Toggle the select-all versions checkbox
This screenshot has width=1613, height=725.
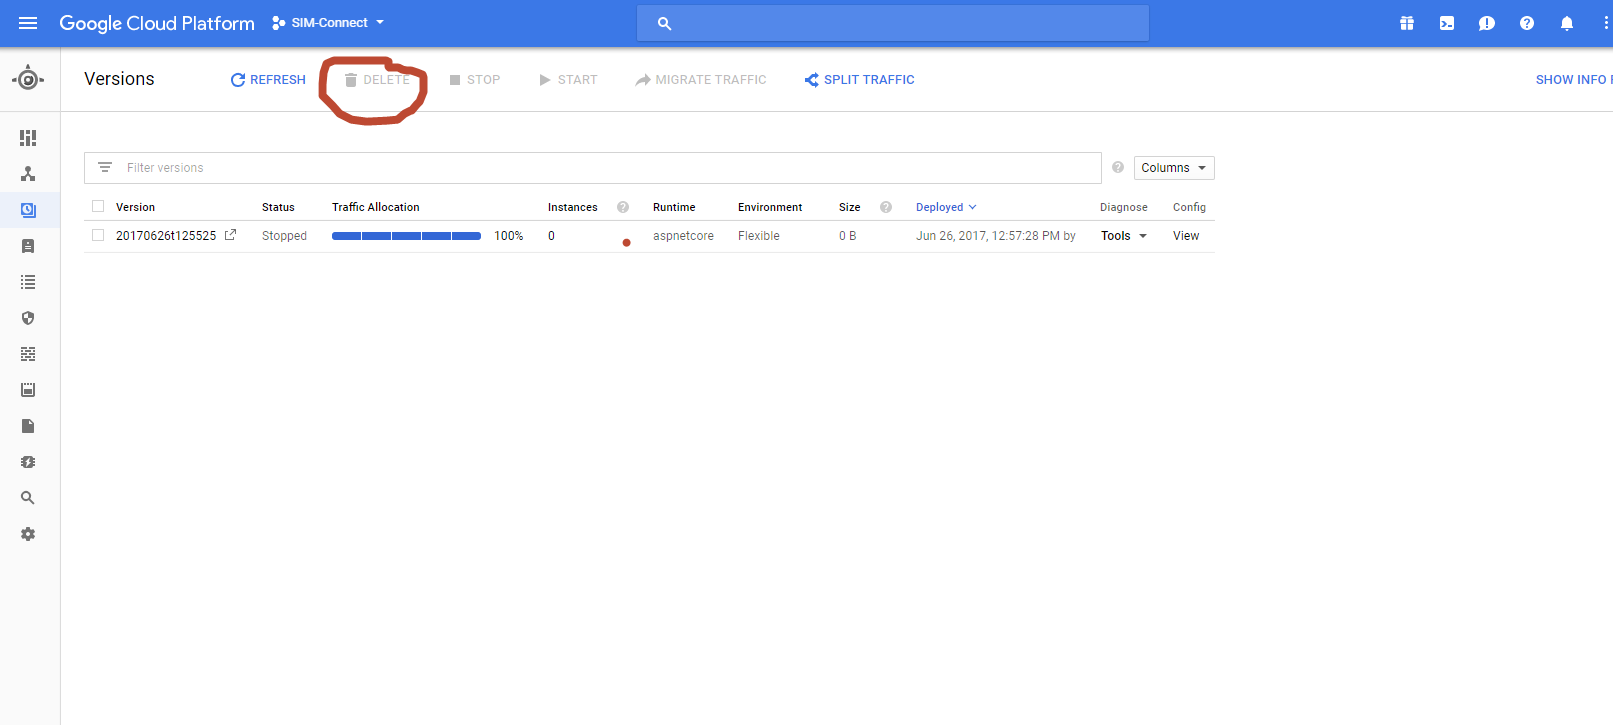click(98, 206)
